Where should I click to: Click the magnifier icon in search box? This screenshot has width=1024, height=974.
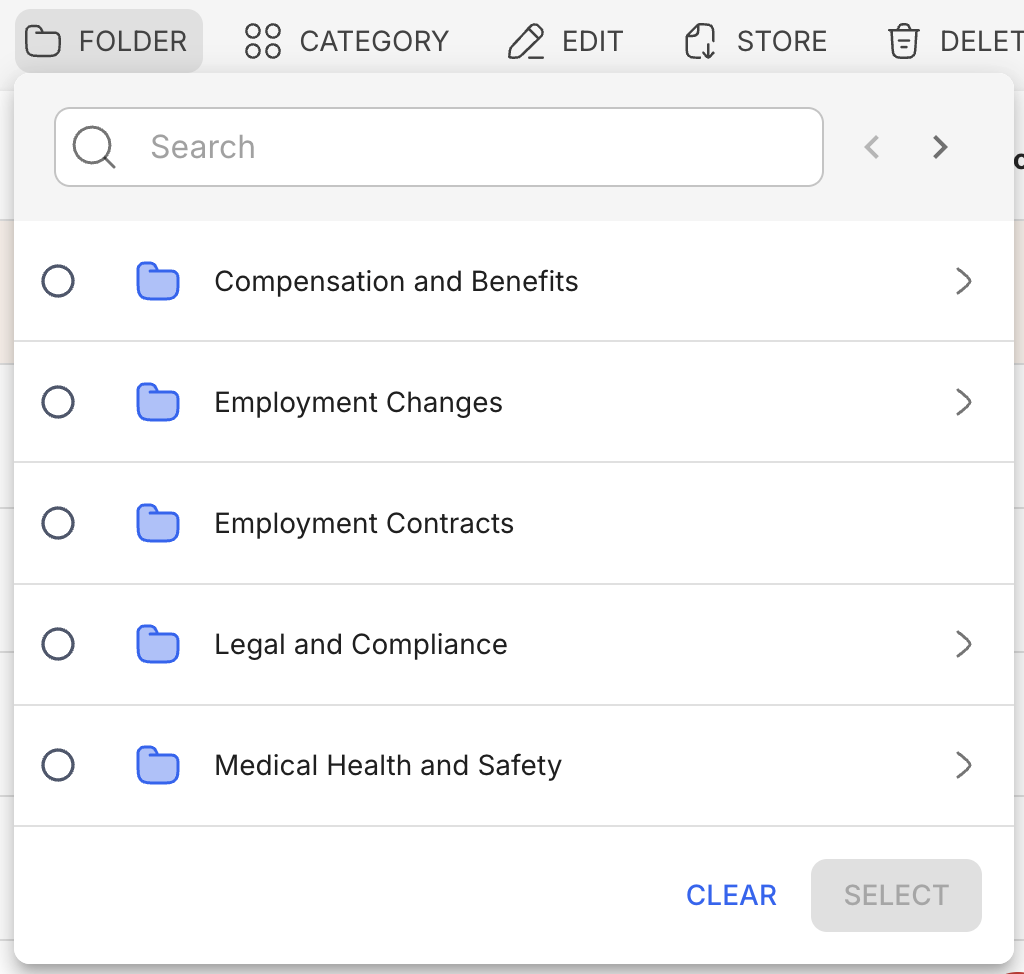tap(95, 147)
